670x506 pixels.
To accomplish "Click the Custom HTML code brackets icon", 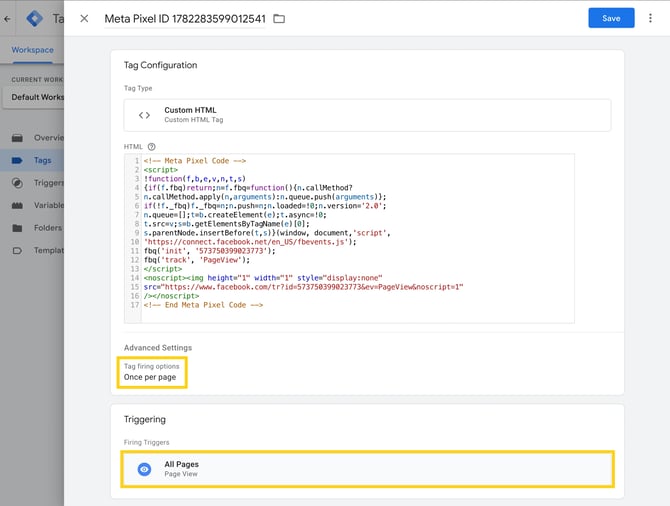I will point(144,115).
